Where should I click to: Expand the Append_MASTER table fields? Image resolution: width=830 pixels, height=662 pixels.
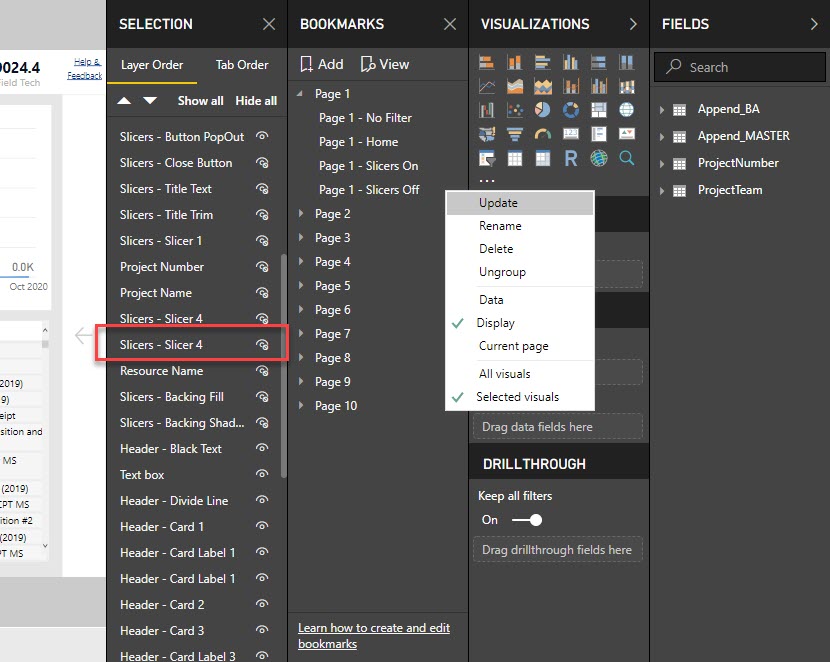(662, 137)
